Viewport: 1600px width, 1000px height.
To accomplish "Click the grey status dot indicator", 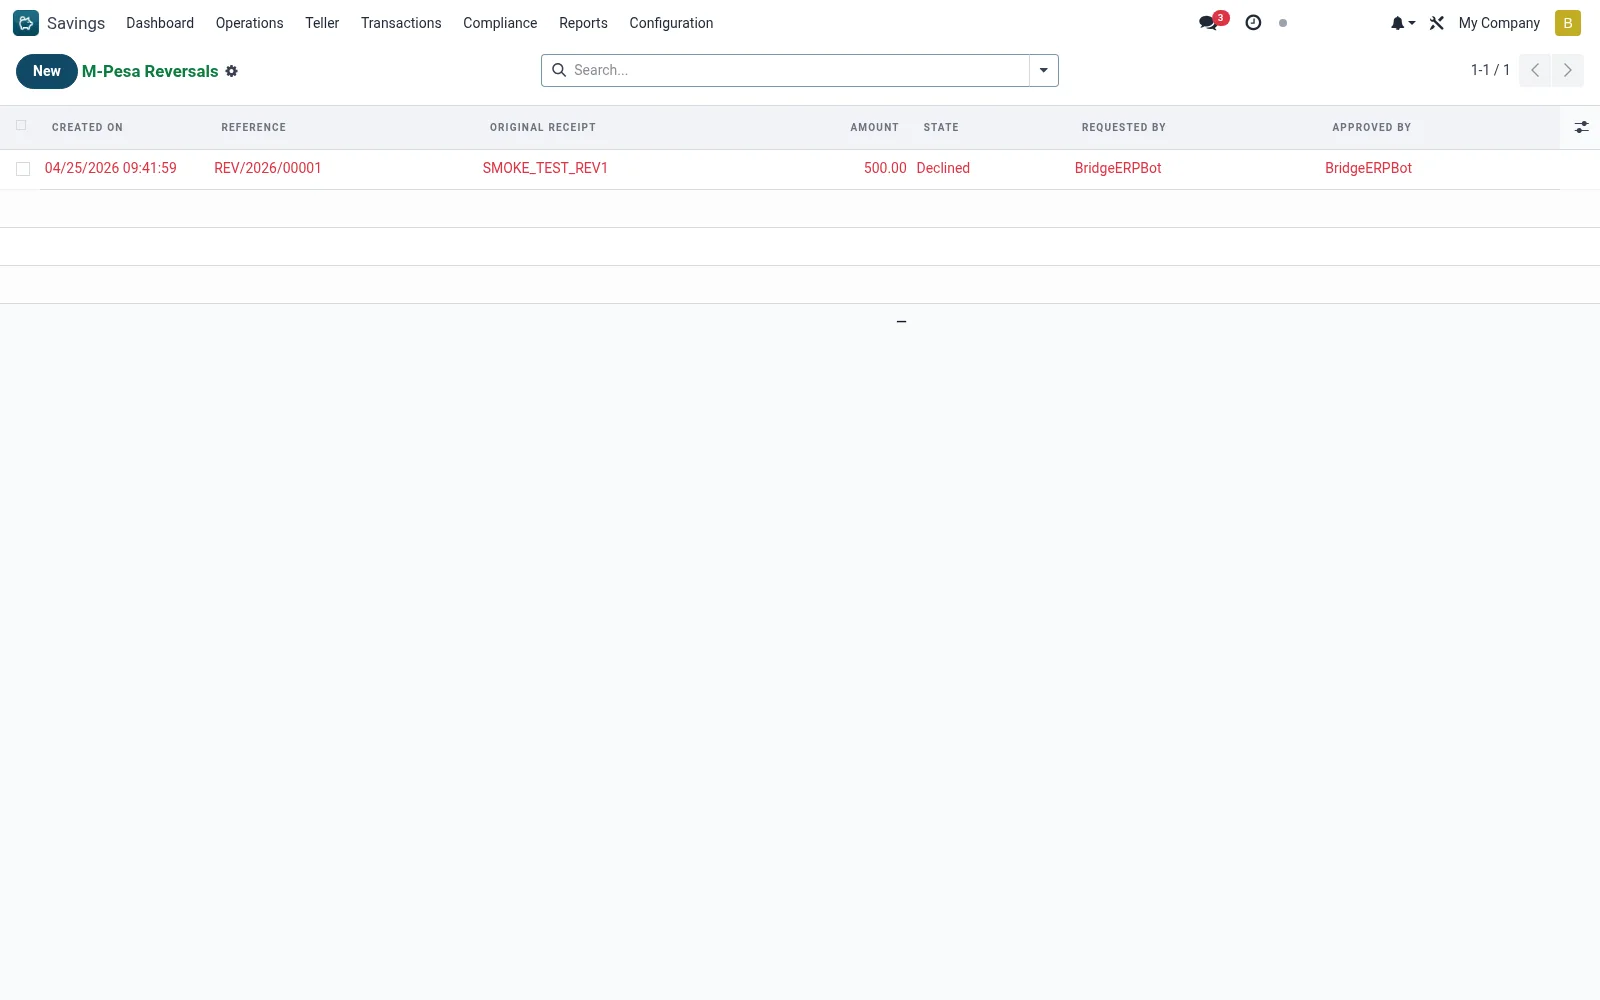I will [1283, 23].
